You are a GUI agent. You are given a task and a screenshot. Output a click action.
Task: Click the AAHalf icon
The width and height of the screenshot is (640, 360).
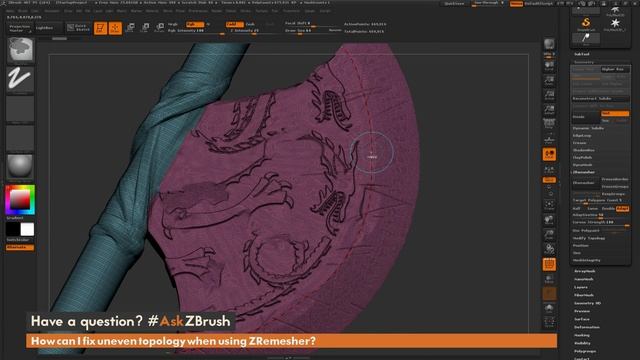tap(549, 110)
